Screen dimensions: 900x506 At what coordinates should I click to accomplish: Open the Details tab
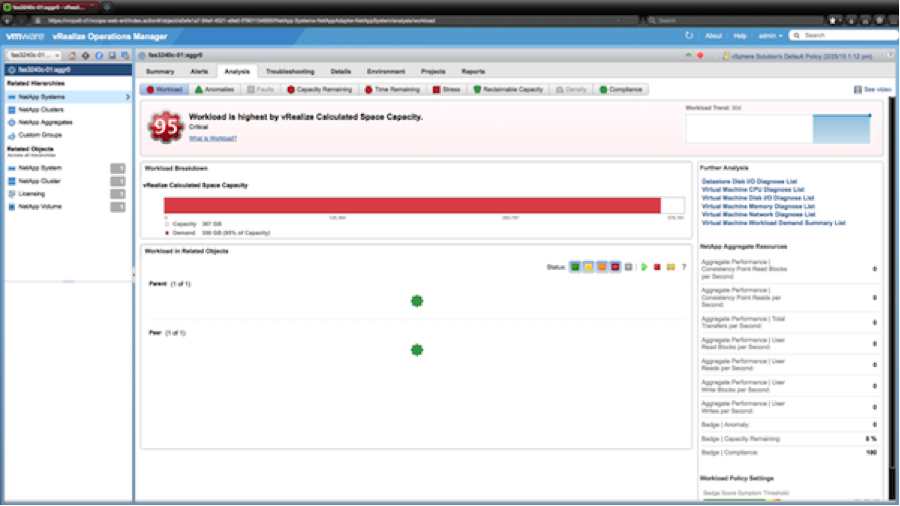[340, 72]
